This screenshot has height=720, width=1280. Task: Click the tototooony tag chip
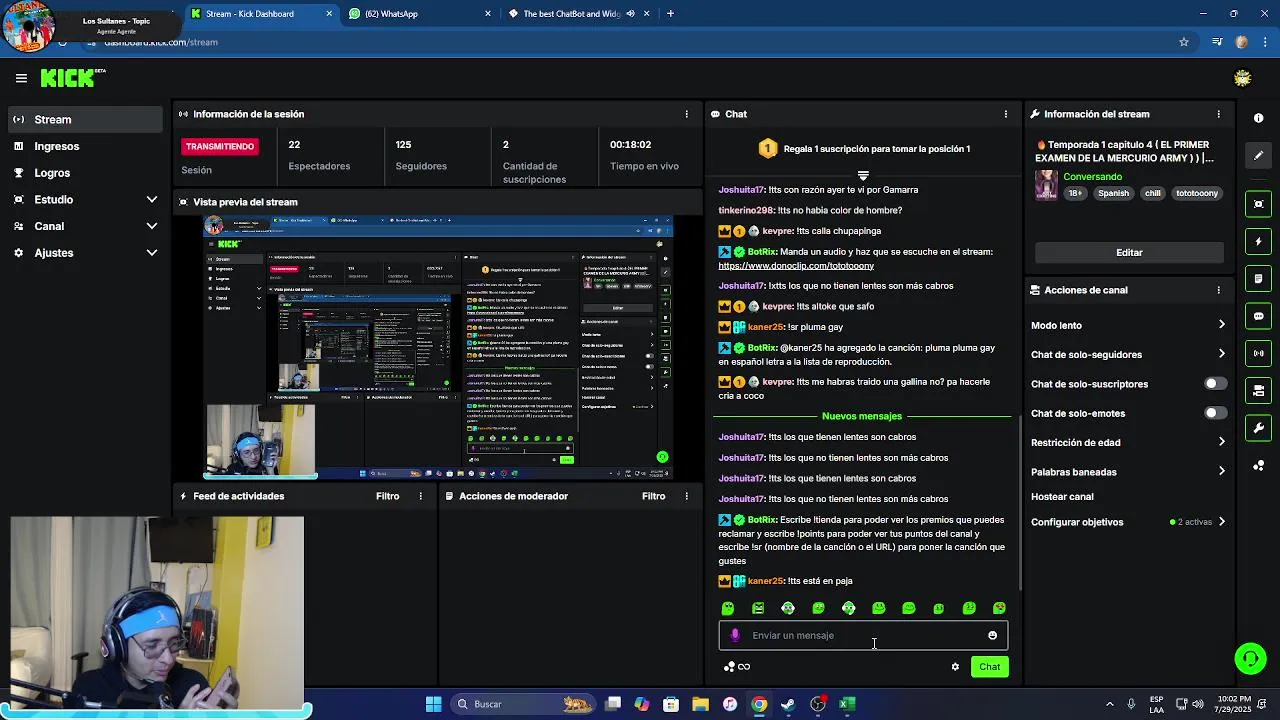coord(1196,193)
